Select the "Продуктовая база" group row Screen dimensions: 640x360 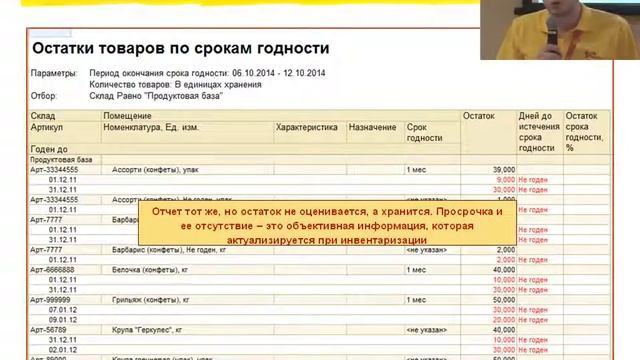61,160
